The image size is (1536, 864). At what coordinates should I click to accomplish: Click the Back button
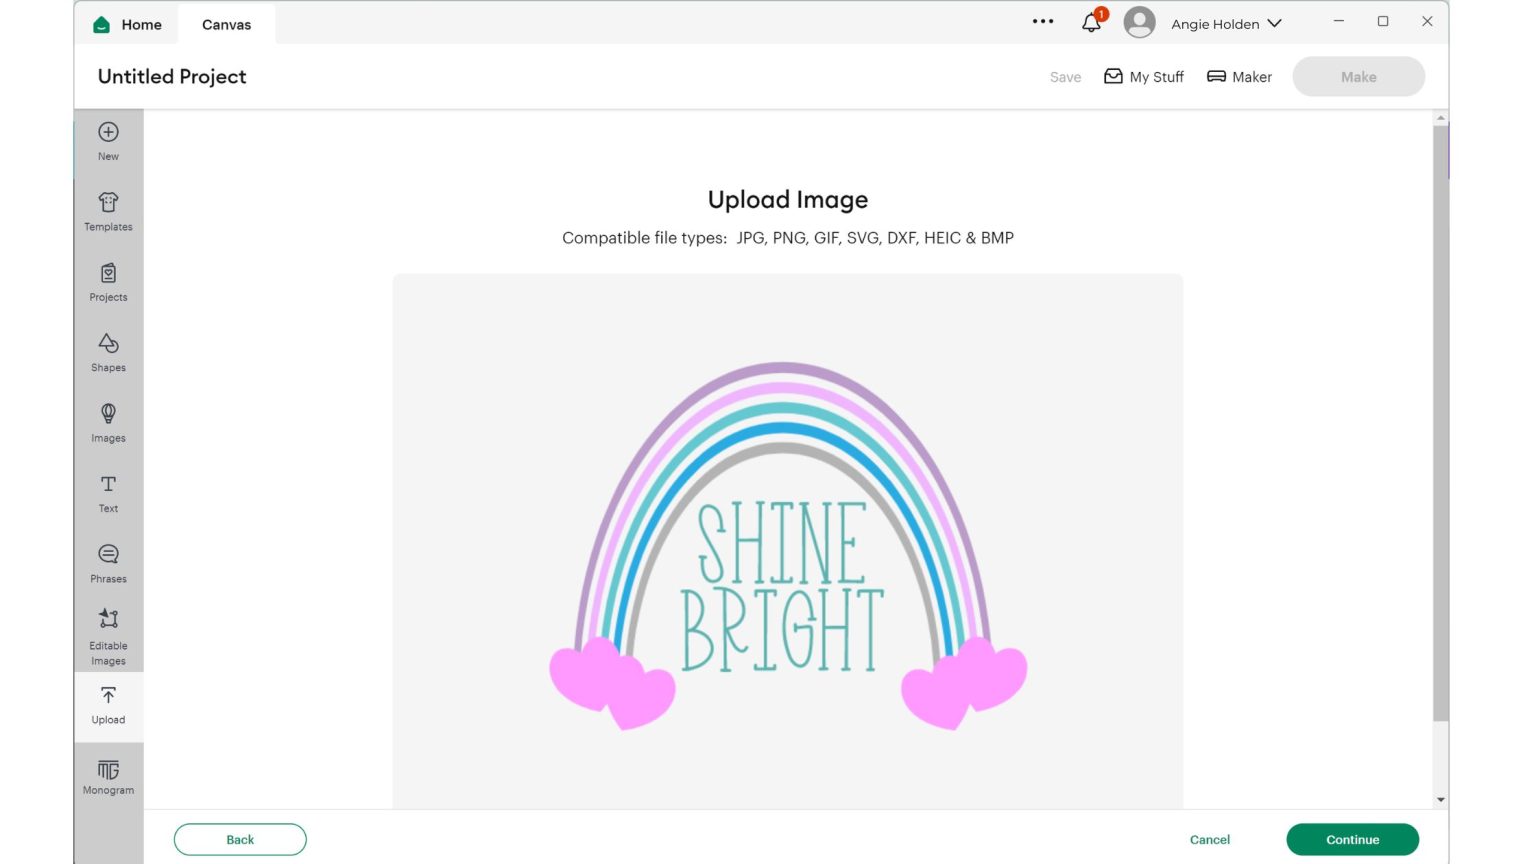(x=240, y=840)
